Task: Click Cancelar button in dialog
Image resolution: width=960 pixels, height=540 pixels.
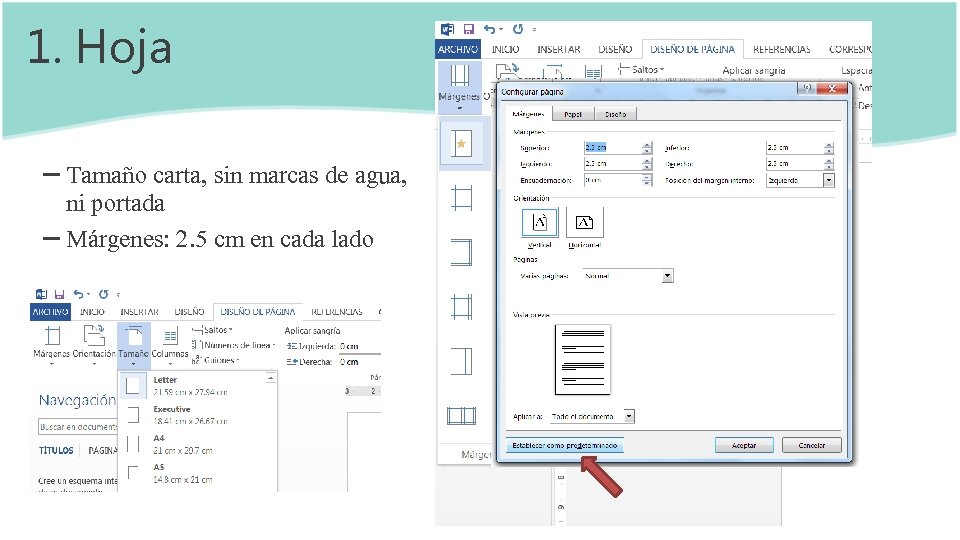Action: [812, 446]
